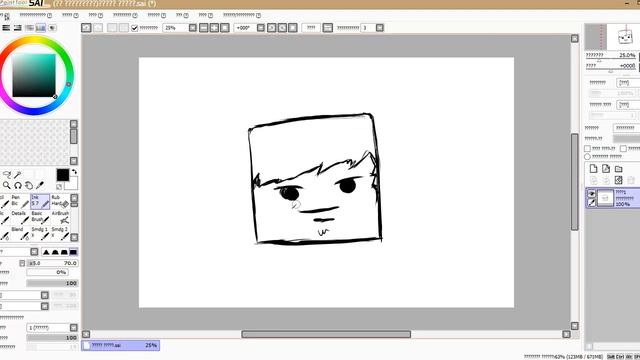Select the flattest brush edge shape

tap(73, 252)
